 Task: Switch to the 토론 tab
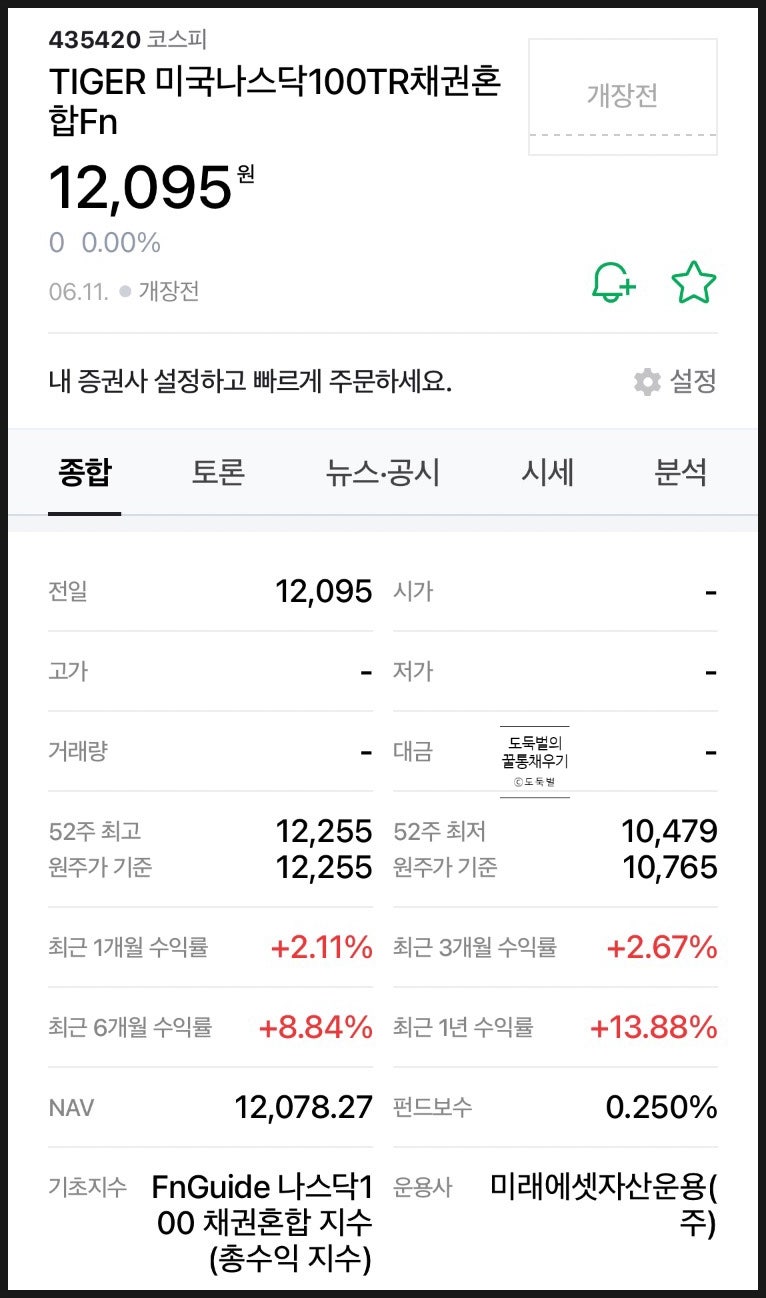coord(216,474)
